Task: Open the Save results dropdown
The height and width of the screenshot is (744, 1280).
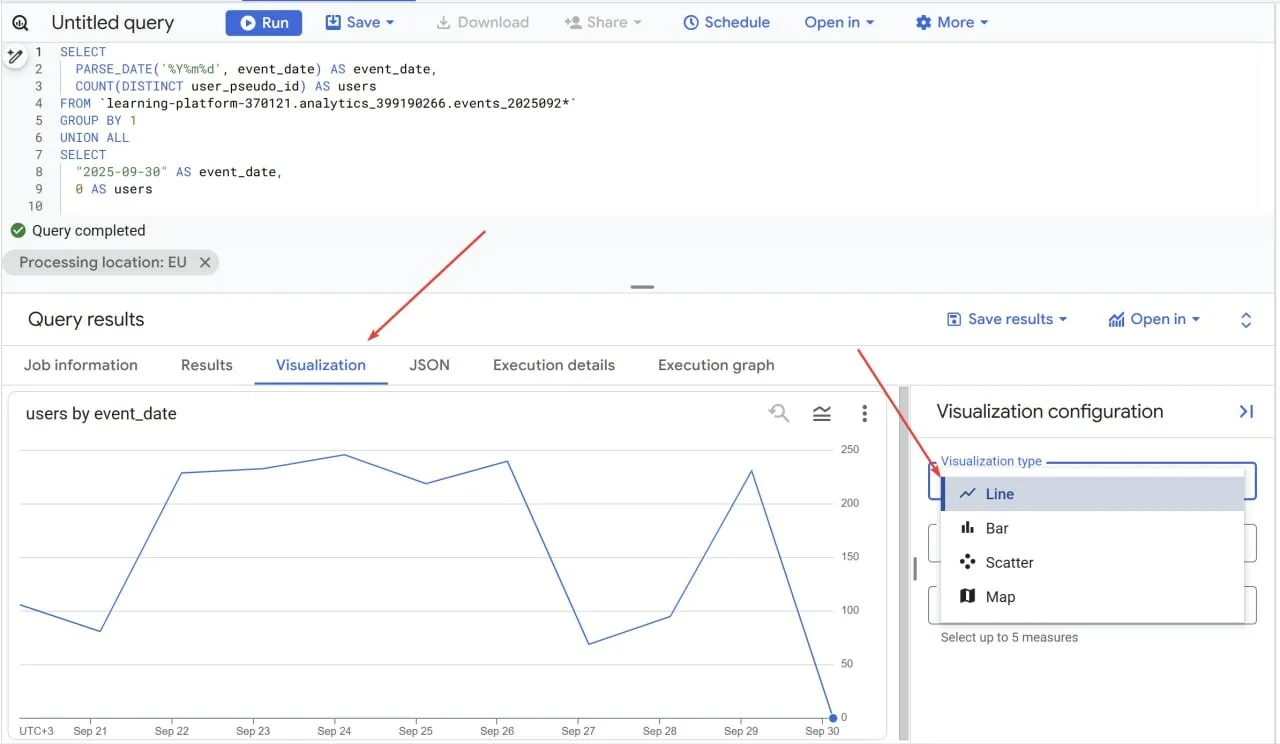Action: [x=1007, y=319]
